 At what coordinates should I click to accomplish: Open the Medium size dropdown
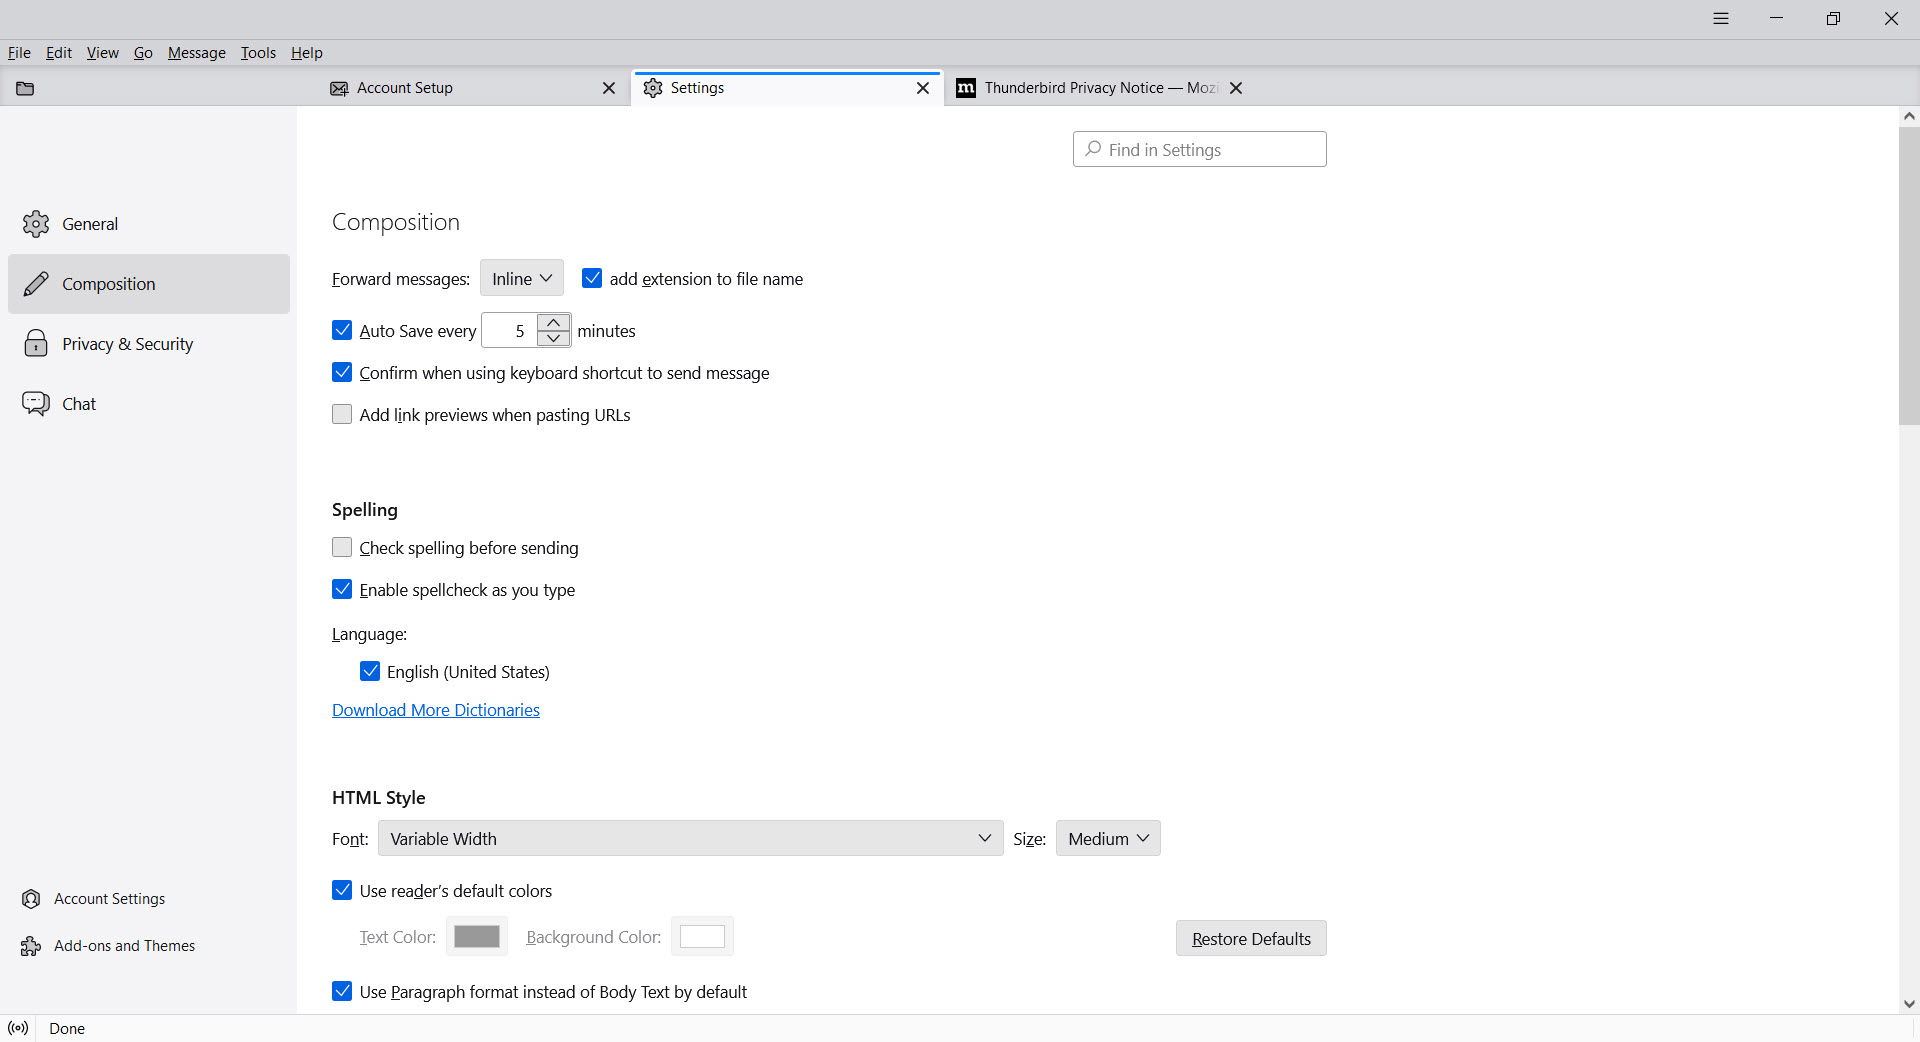pyautogui.click(x=1107, y=839)
